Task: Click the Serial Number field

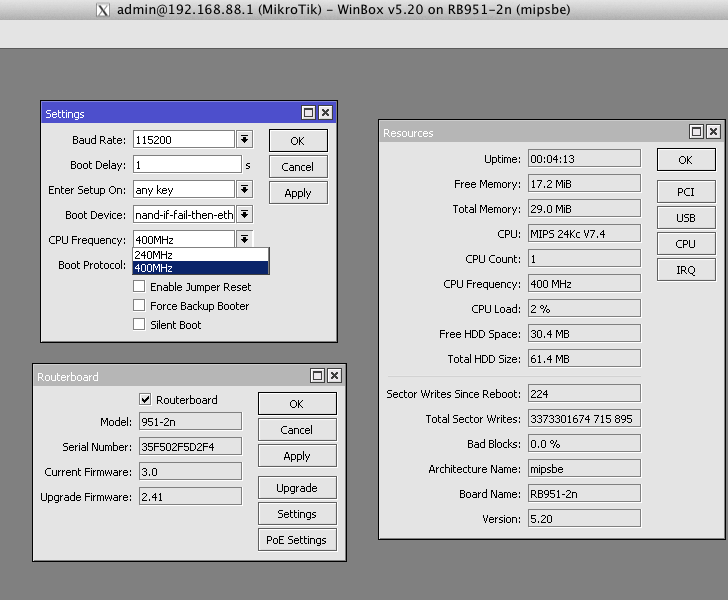Action: point(190,446)
